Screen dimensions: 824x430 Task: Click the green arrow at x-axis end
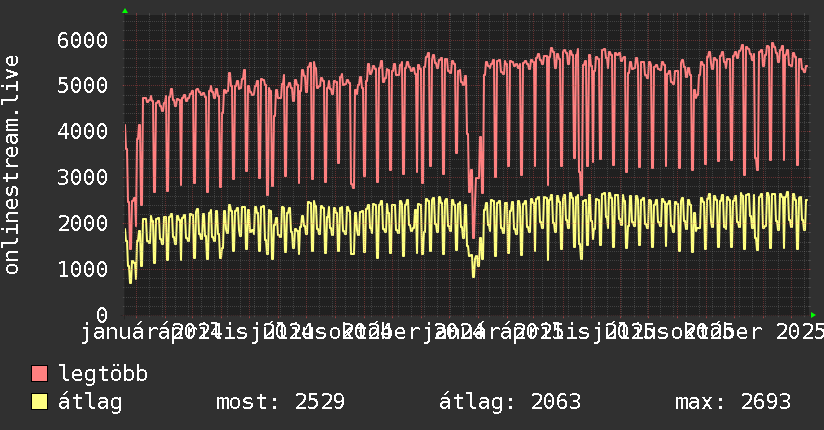(813, 315)
